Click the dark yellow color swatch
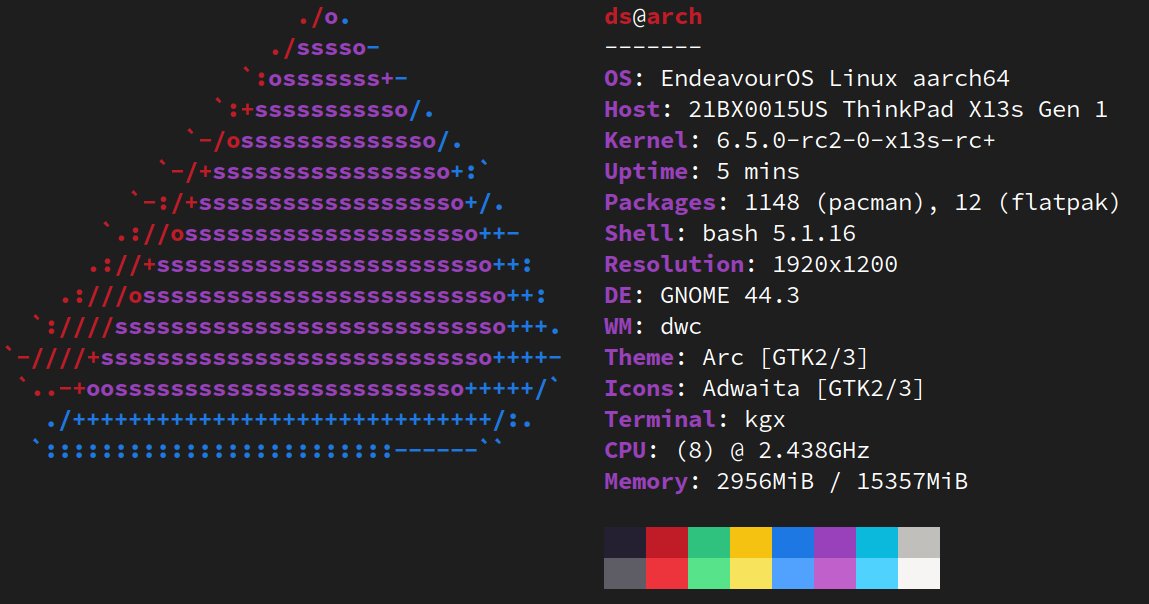This screenshot has width=1149, height=604. click(x=750, y=542)
